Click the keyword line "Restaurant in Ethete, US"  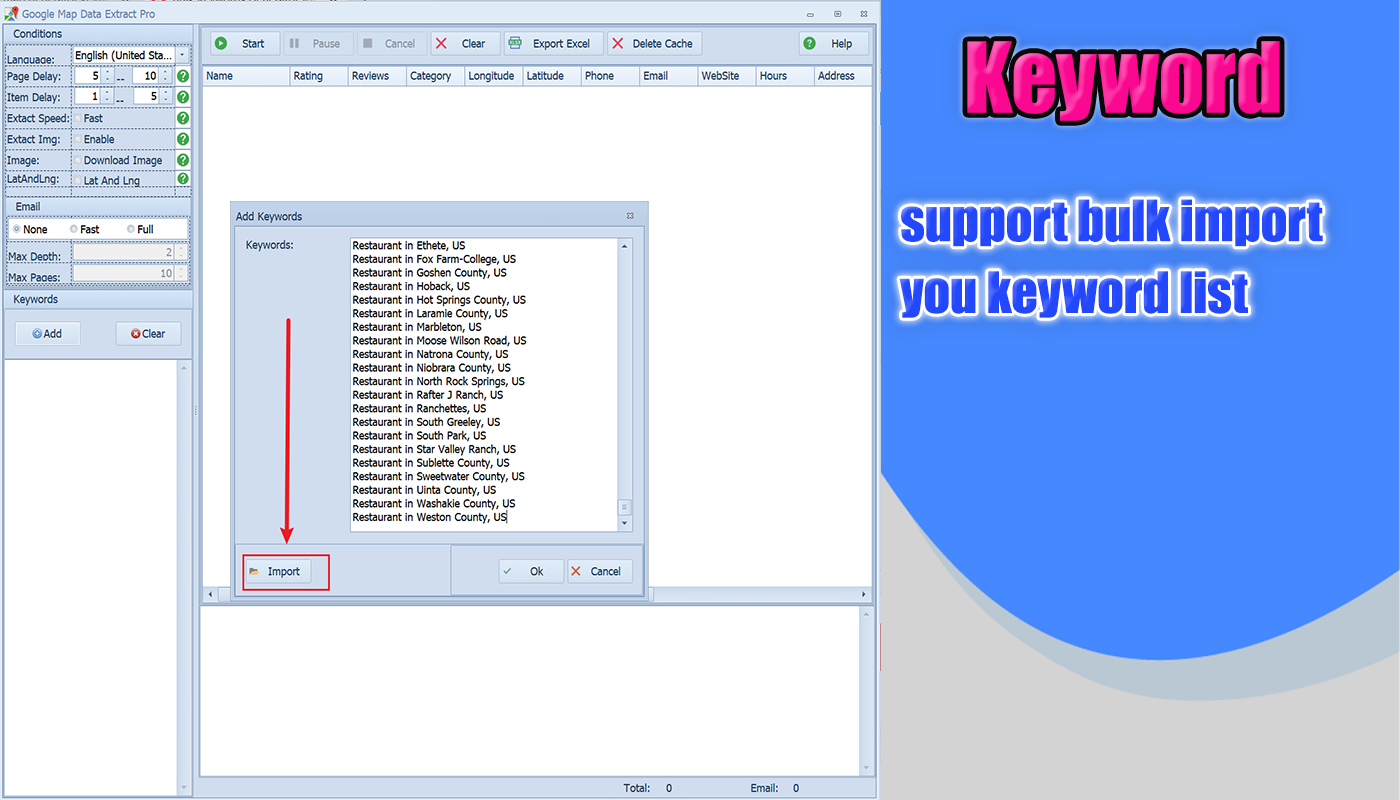point(409,245)
